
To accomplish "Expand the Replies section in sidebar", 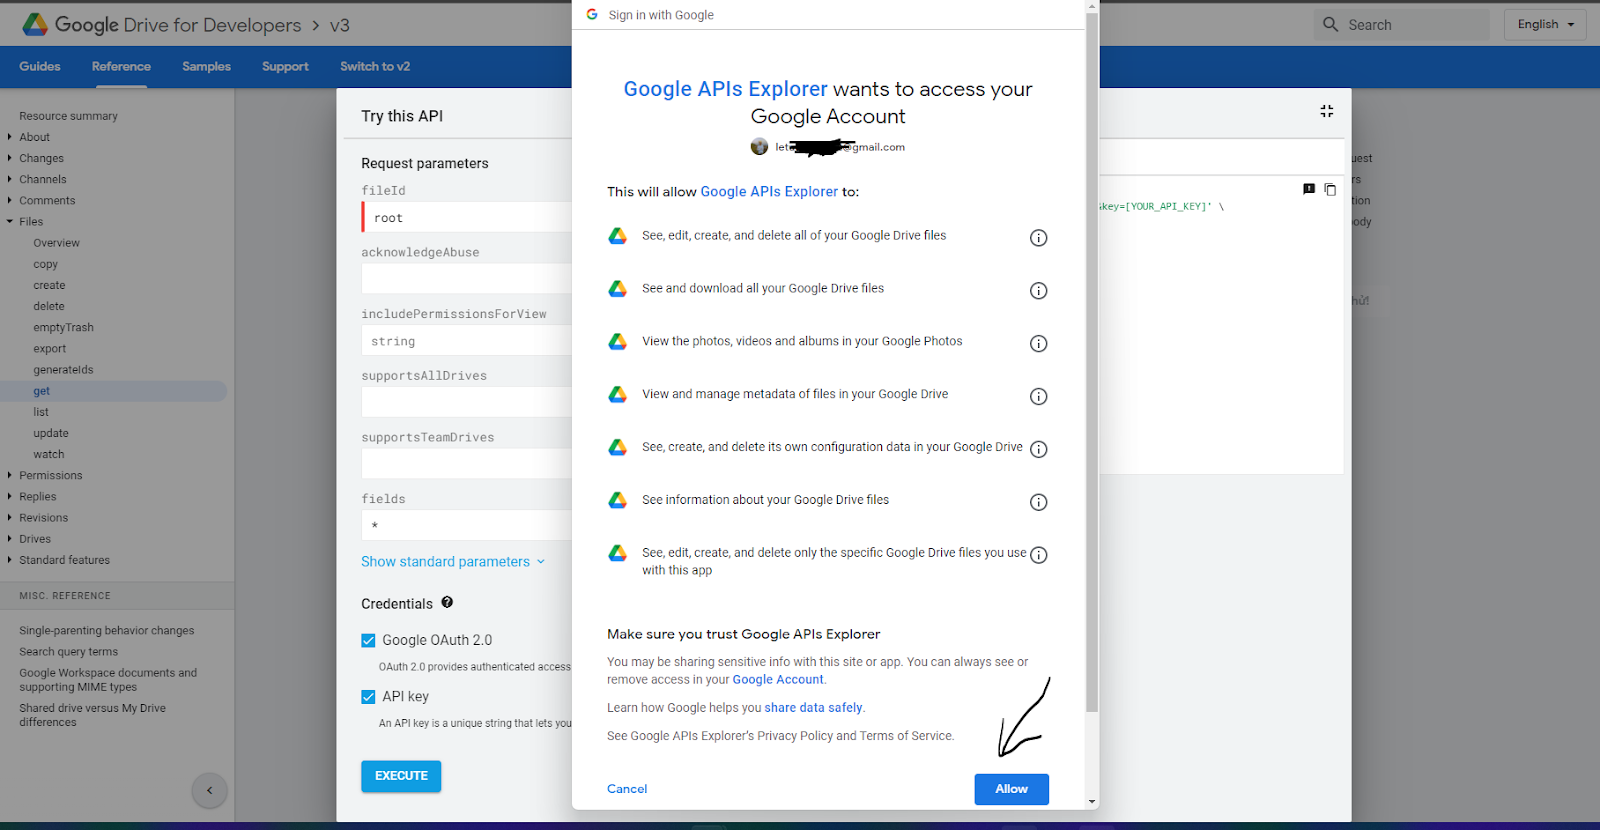I will [x=10, y=496].
